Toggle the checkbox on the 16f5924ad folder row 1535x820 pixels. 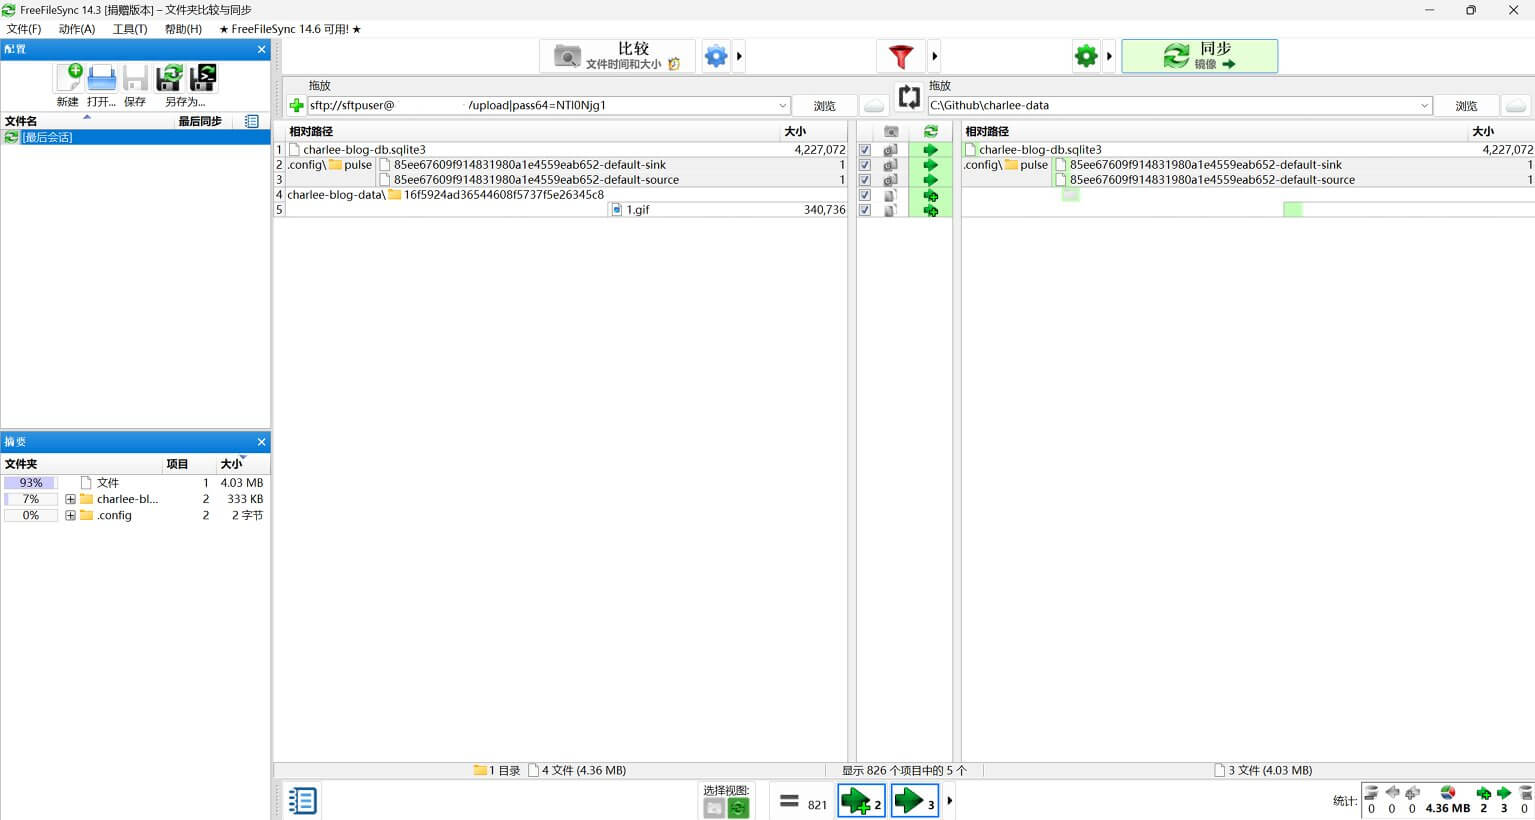point(864,194)
